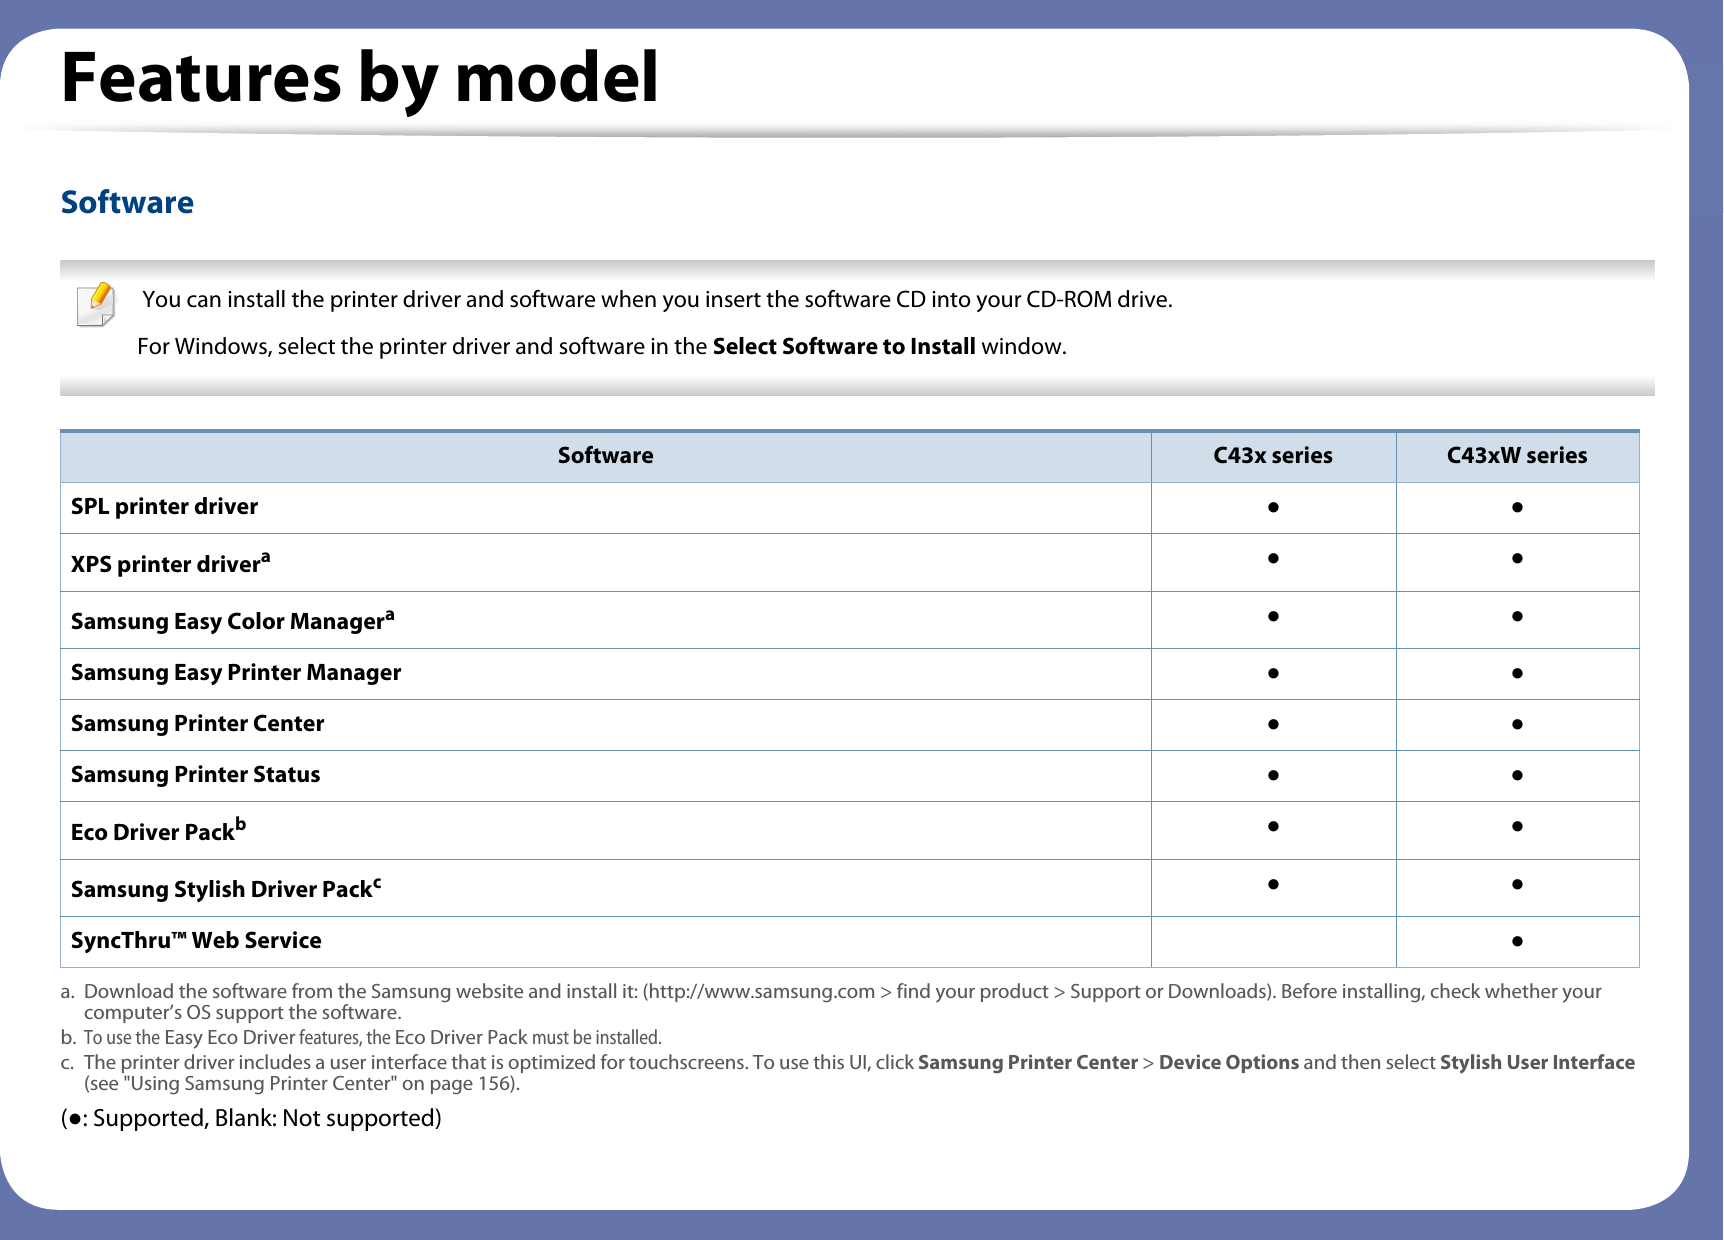Click 'Samsung Easy Printer Manager' row label
This screenshot has width=1724, height=1240.
tap(236, 673)
